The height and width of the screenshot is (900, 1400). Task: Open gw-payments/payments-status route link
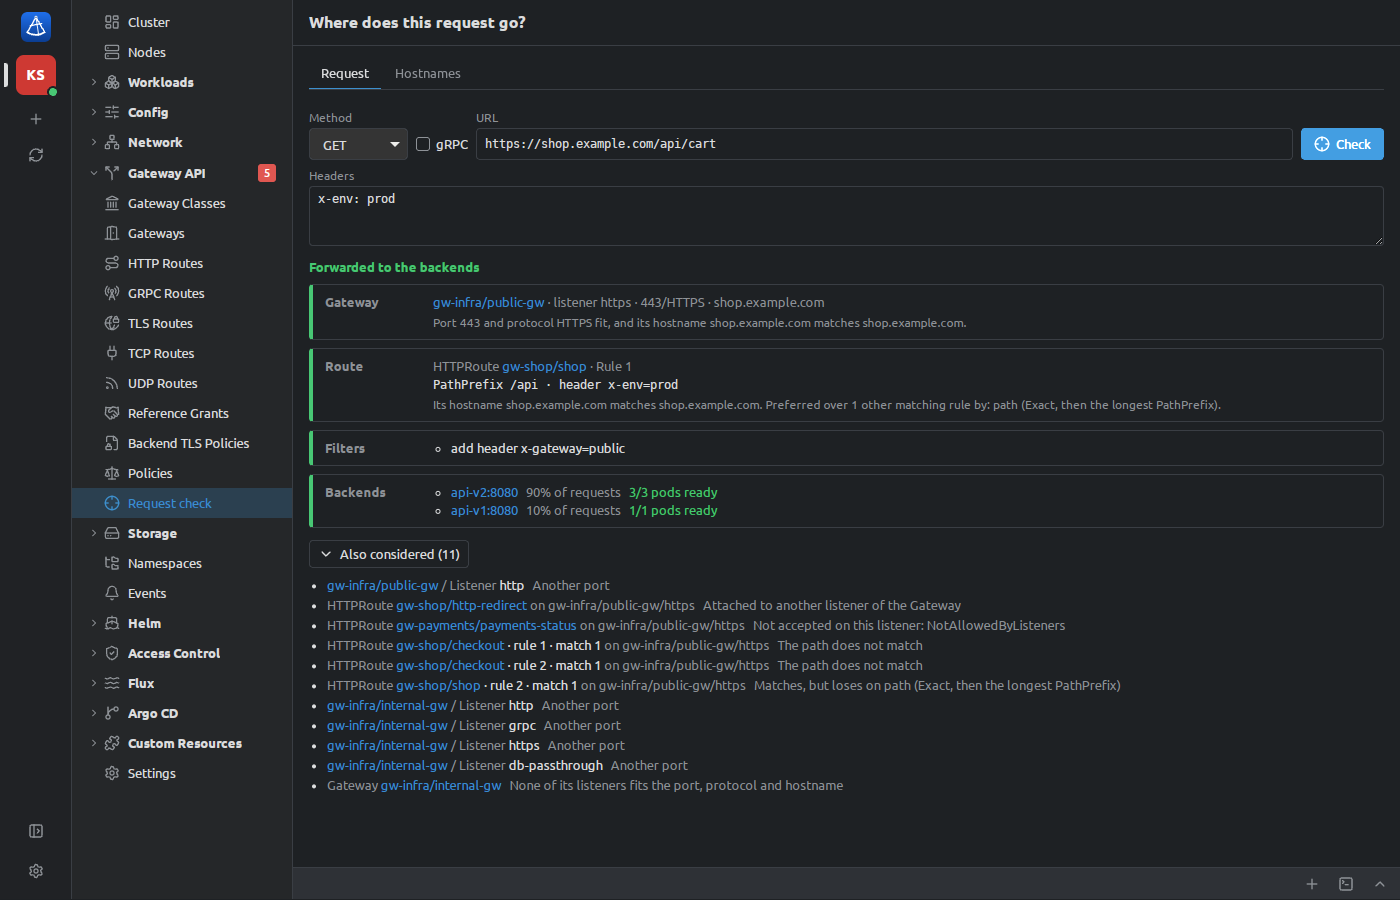(x=486, y=625)
